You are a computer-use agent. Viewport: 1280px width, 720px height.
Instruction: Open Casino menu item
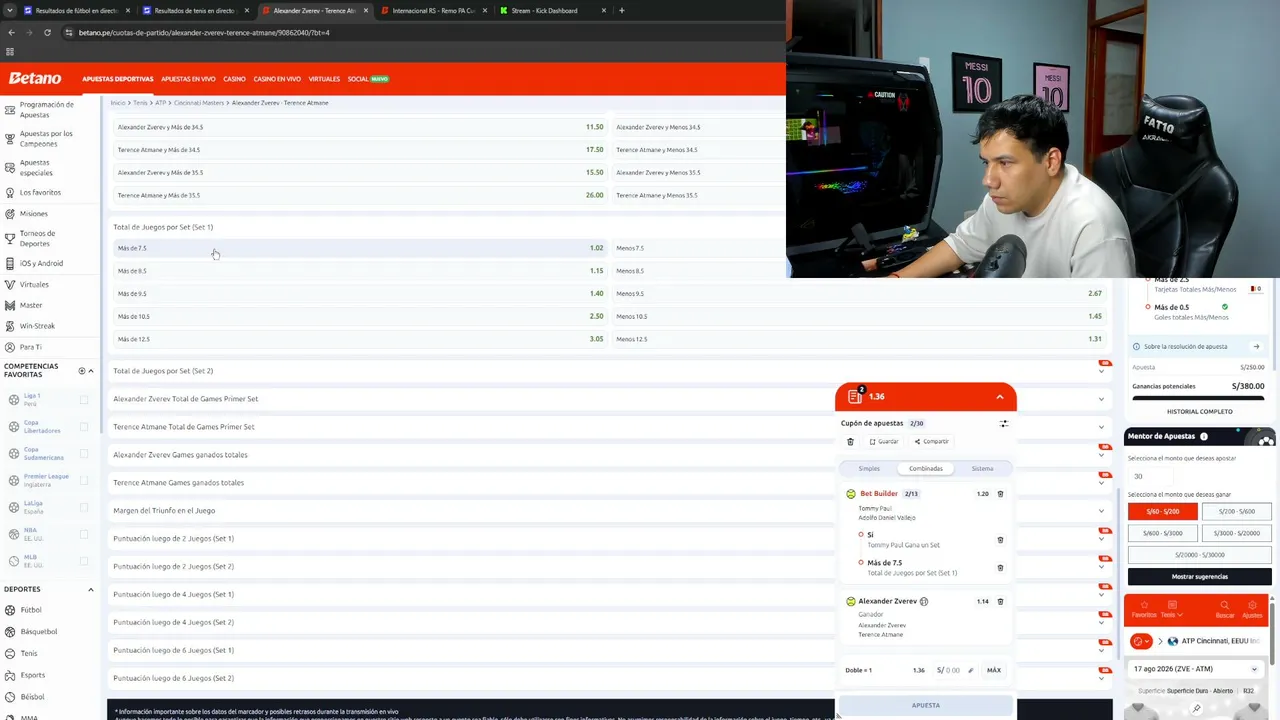(234, 78)
